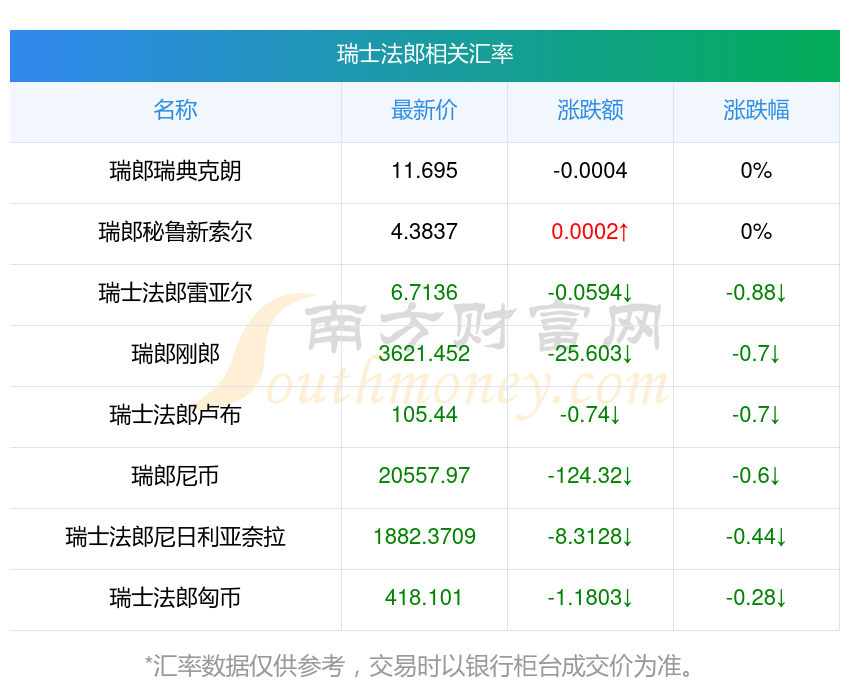Click the change value -0.74↓
850x698 pixels.
(x=590, y=415)
